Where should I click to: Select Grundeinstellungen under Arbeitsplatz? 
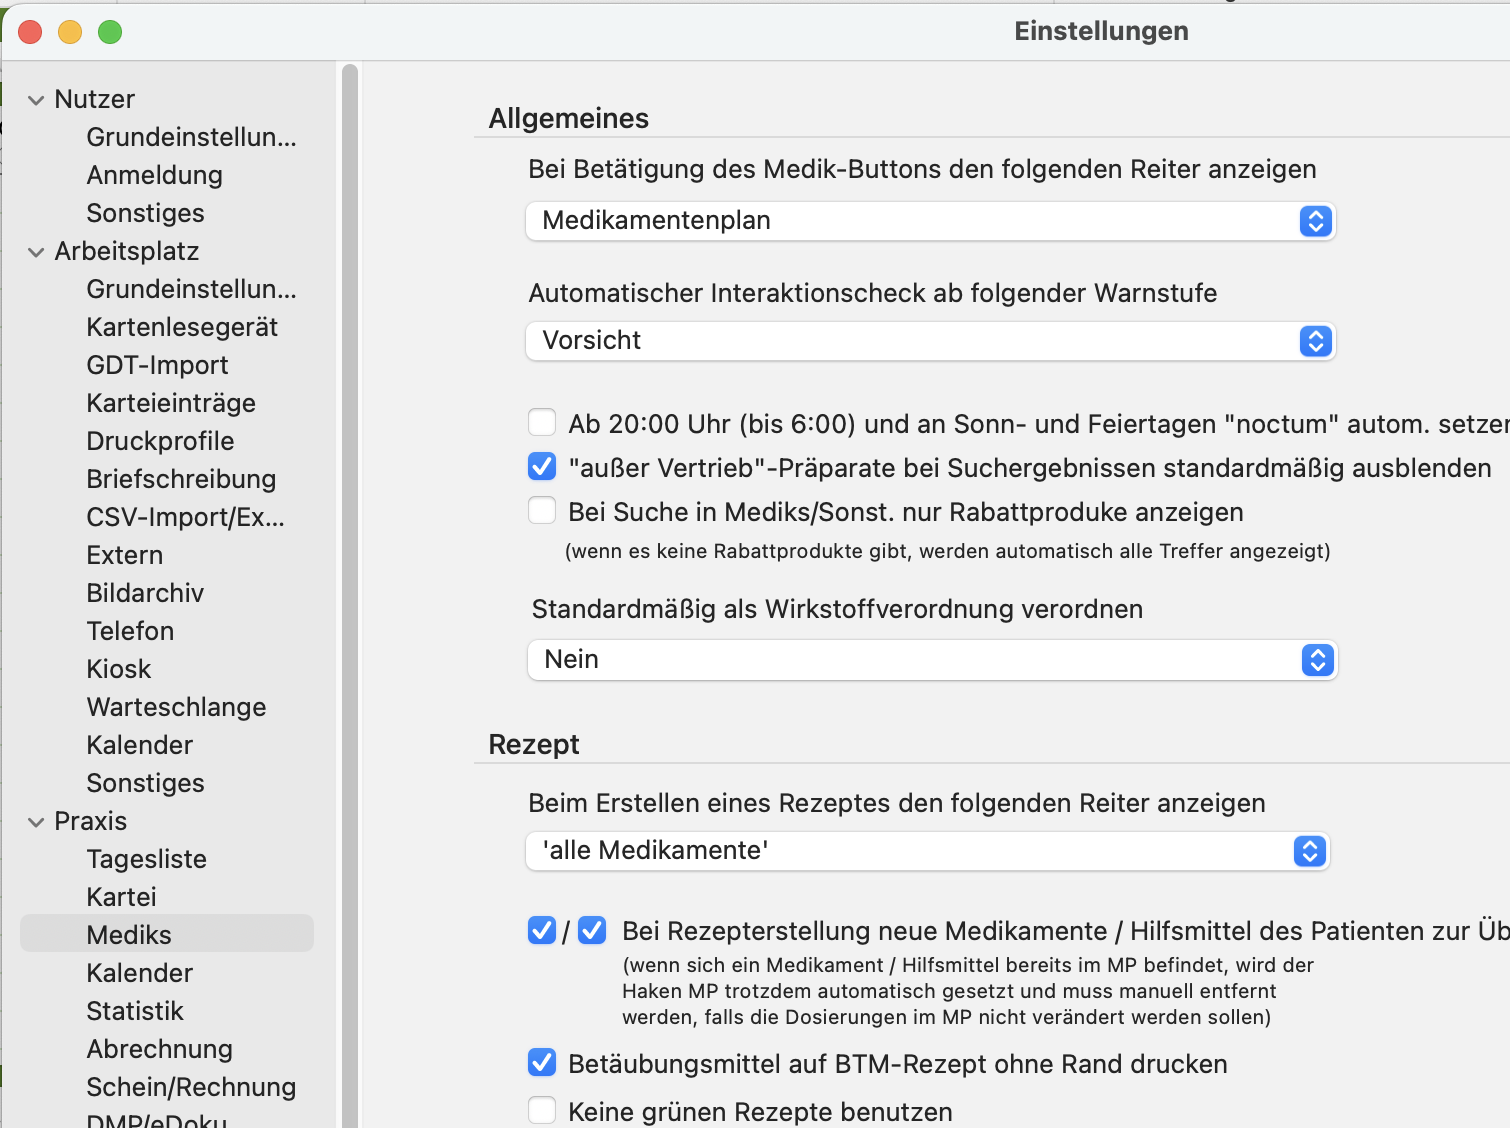(x=191, y=289)
